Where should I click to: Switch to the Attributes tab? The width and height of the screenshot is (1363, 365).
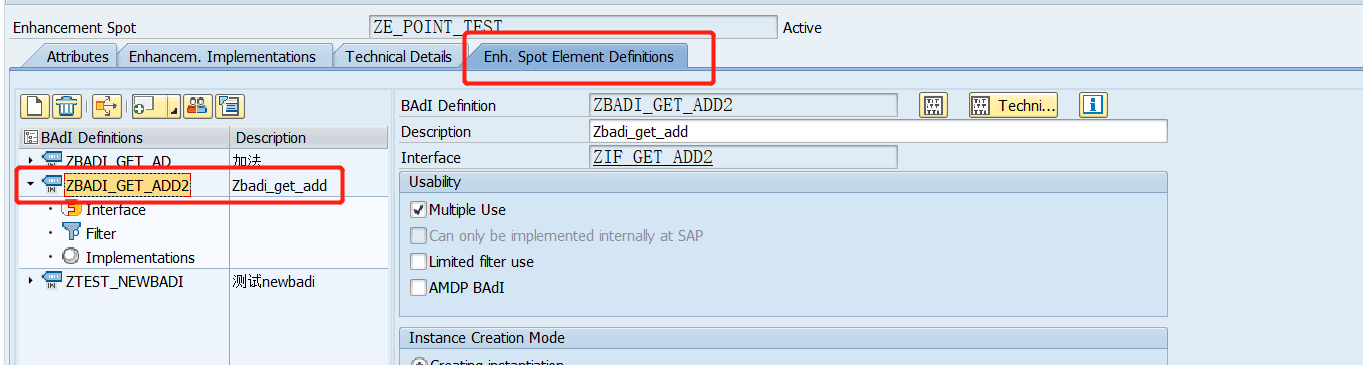[x=77, y=57]
